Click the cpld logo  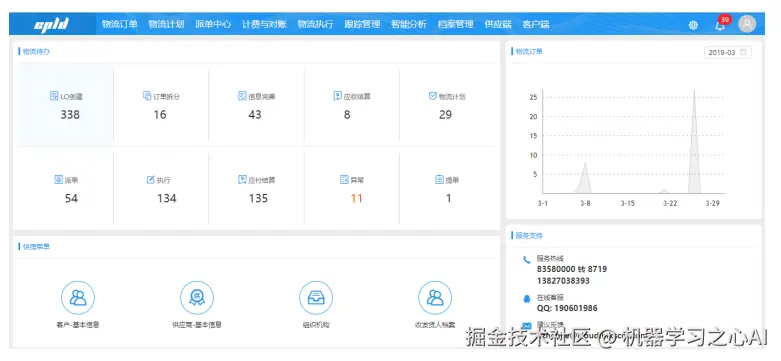coord(51,24)
